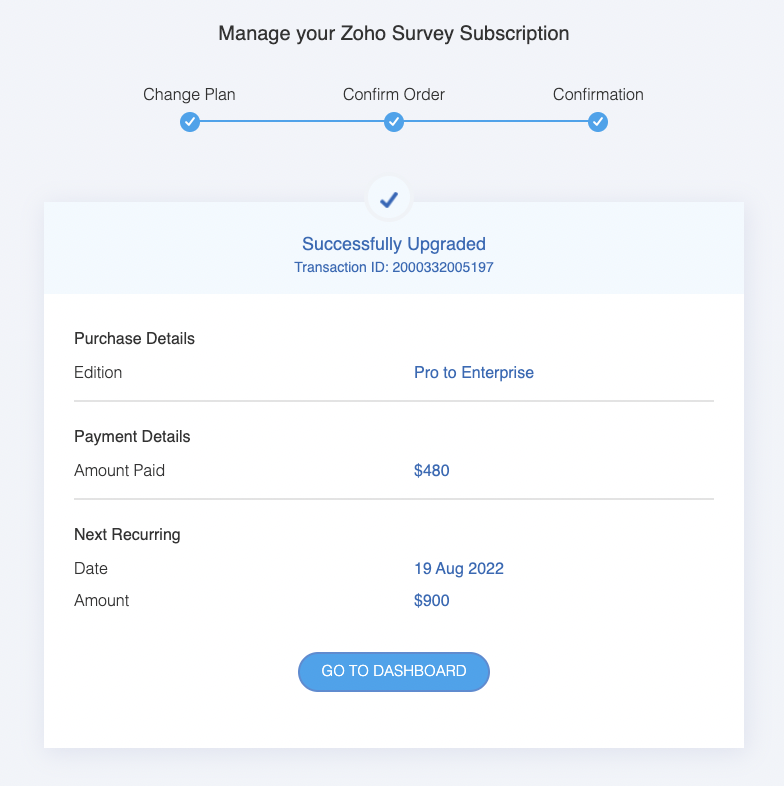Click the Change Plan step checkmark icon

point(190,122)
